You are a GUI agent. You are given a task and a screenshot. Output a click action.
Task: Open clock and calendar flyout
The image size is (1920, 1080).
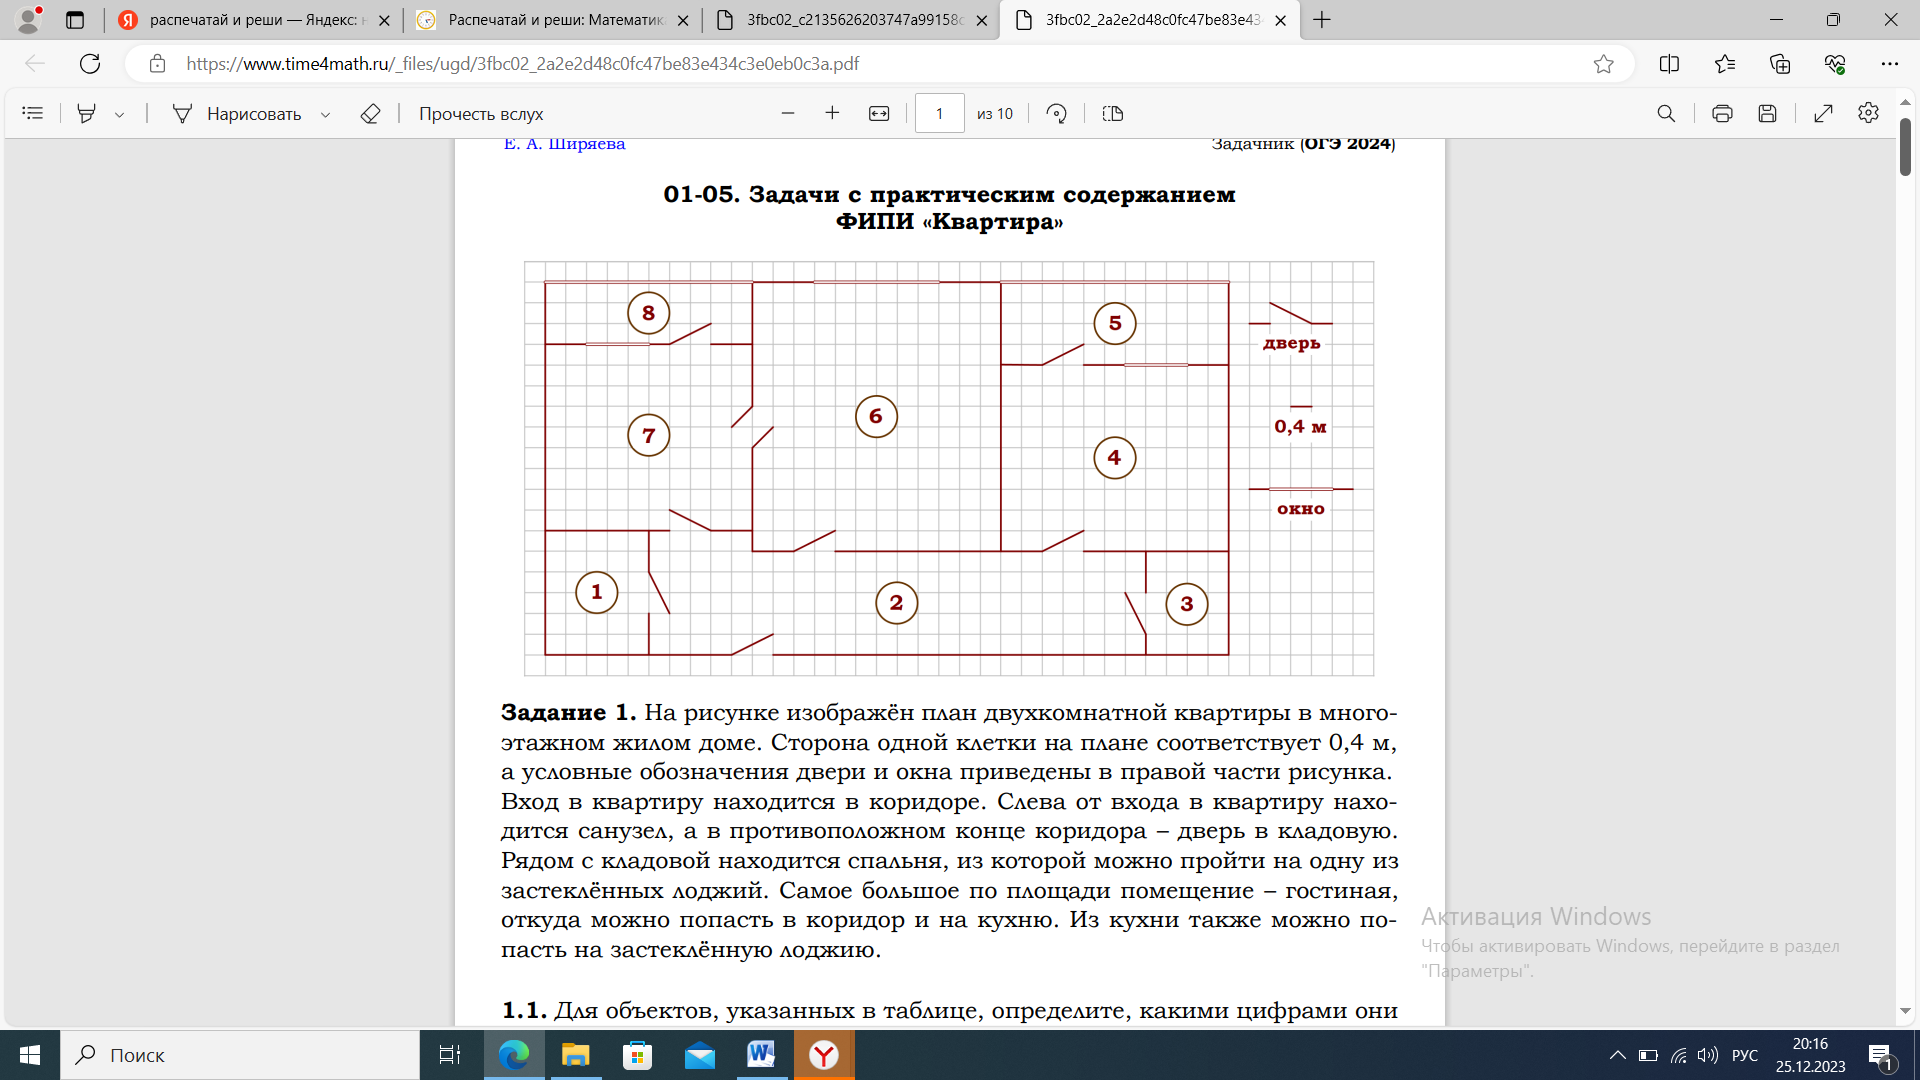click(x=1810, y=1055)
